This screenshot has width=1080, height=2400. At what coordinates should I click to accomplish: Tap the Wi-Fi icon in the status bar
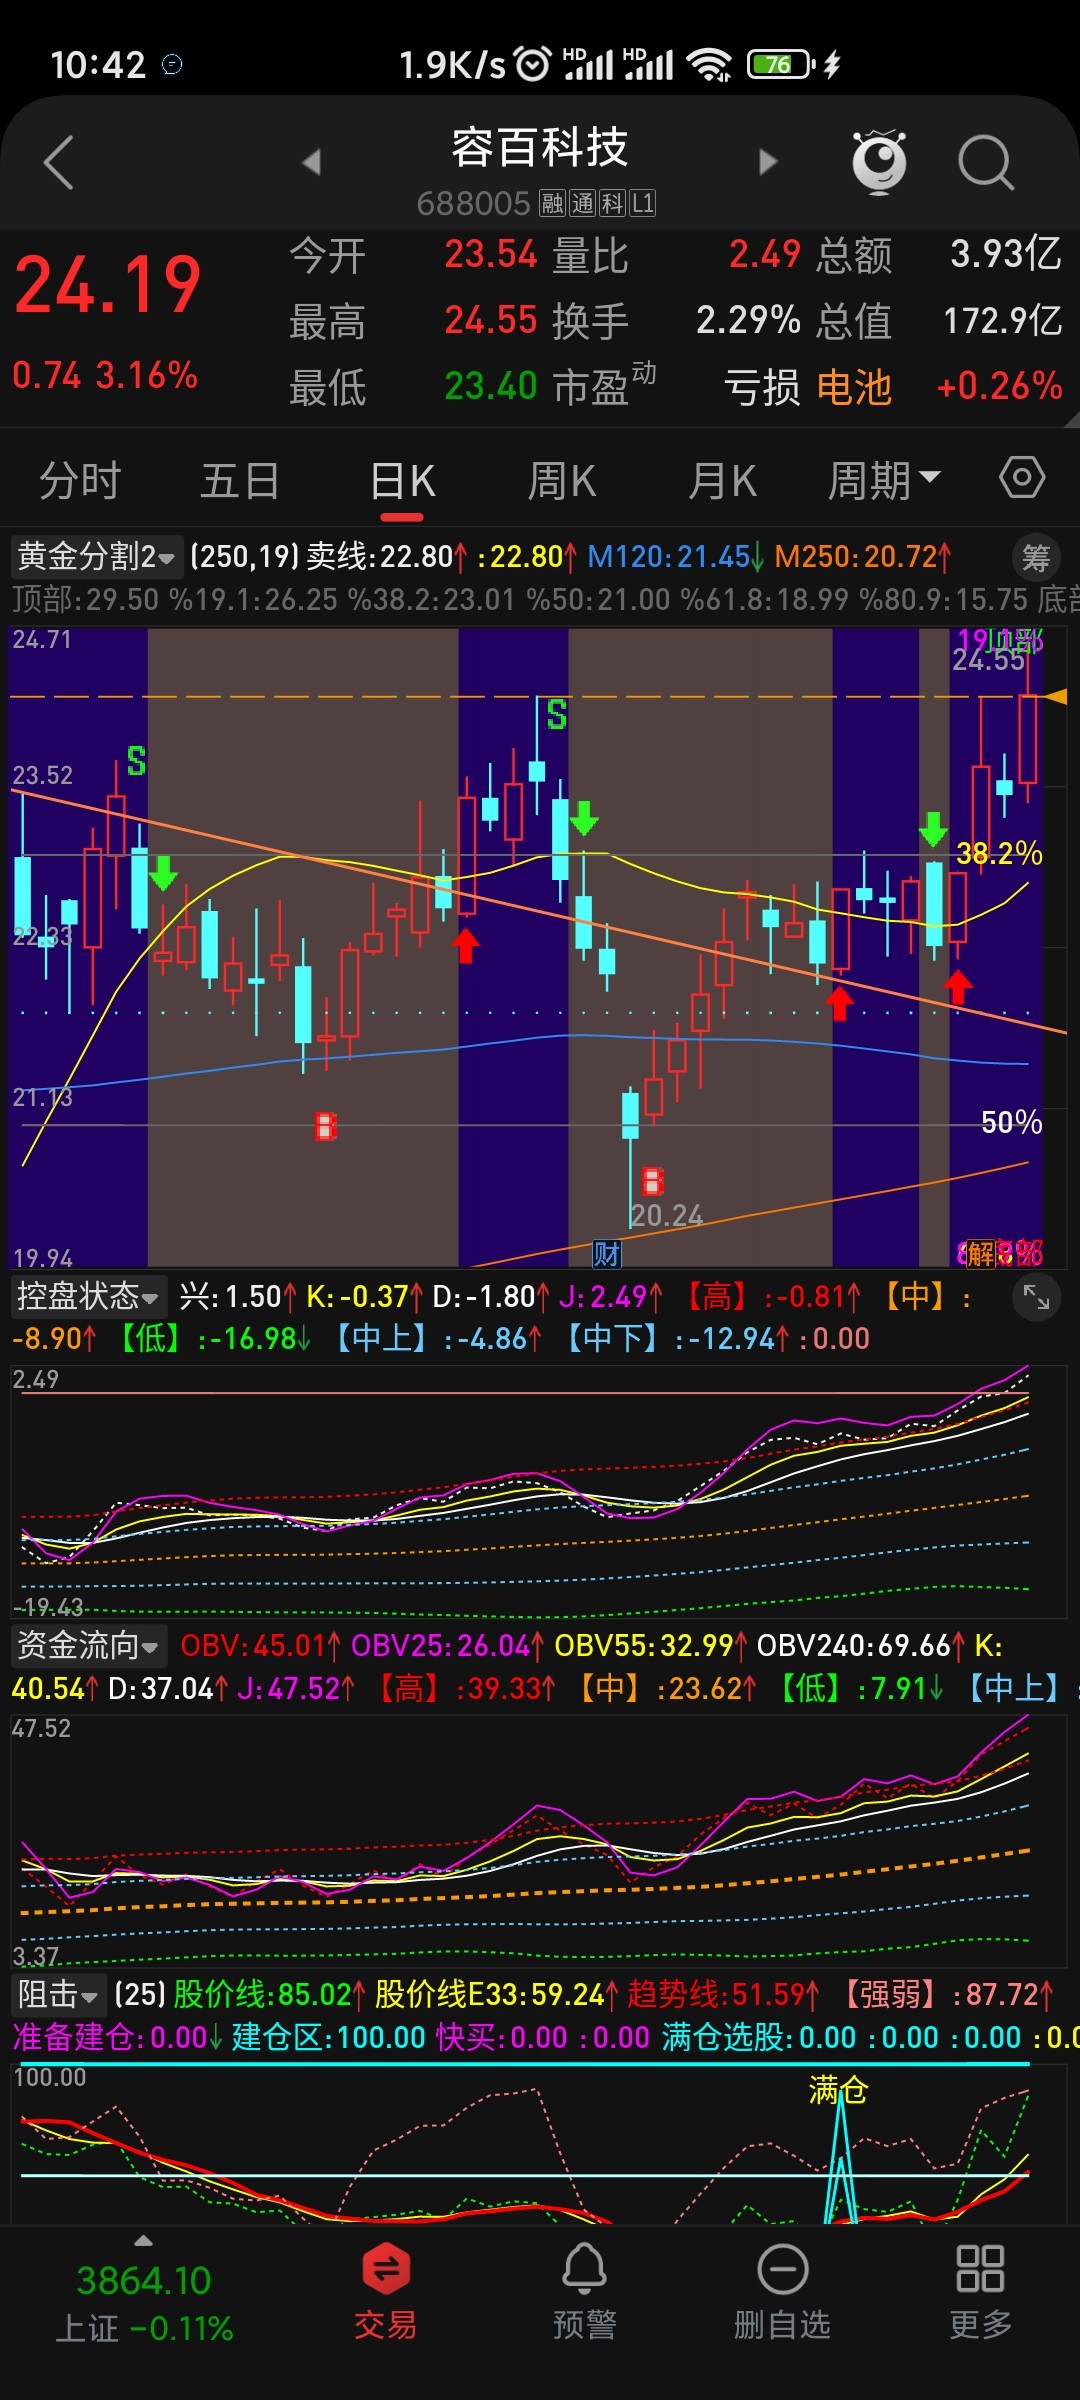710,65
